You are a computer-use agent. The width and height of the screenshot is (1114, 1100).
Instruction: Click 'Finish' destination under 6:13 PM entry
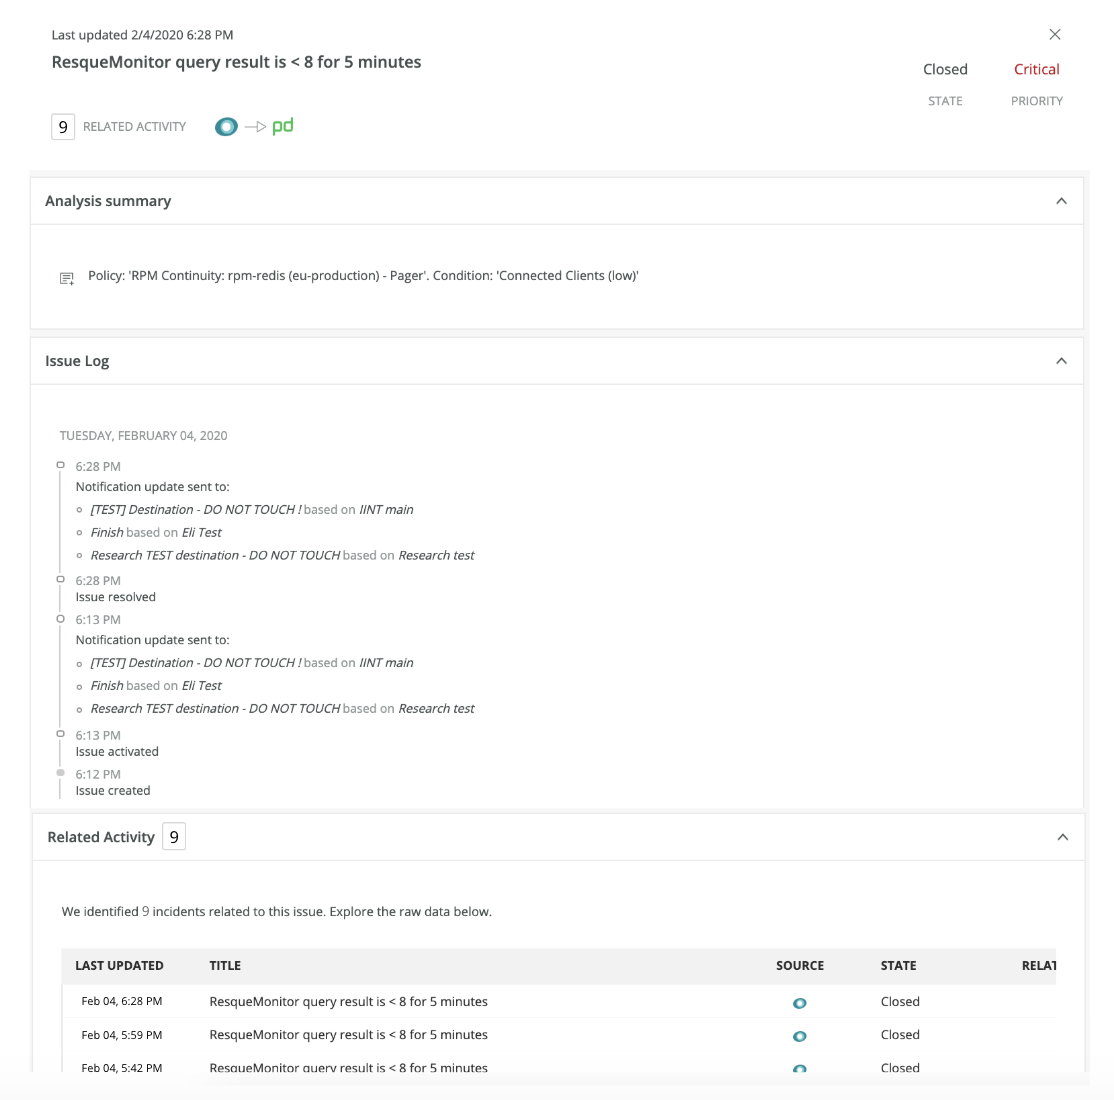click(x=107, y=686)
